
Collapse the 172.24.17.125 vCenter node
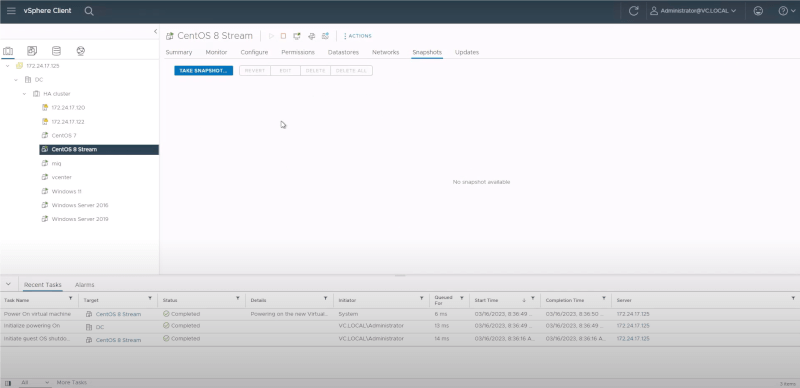[x=8, y=66]
